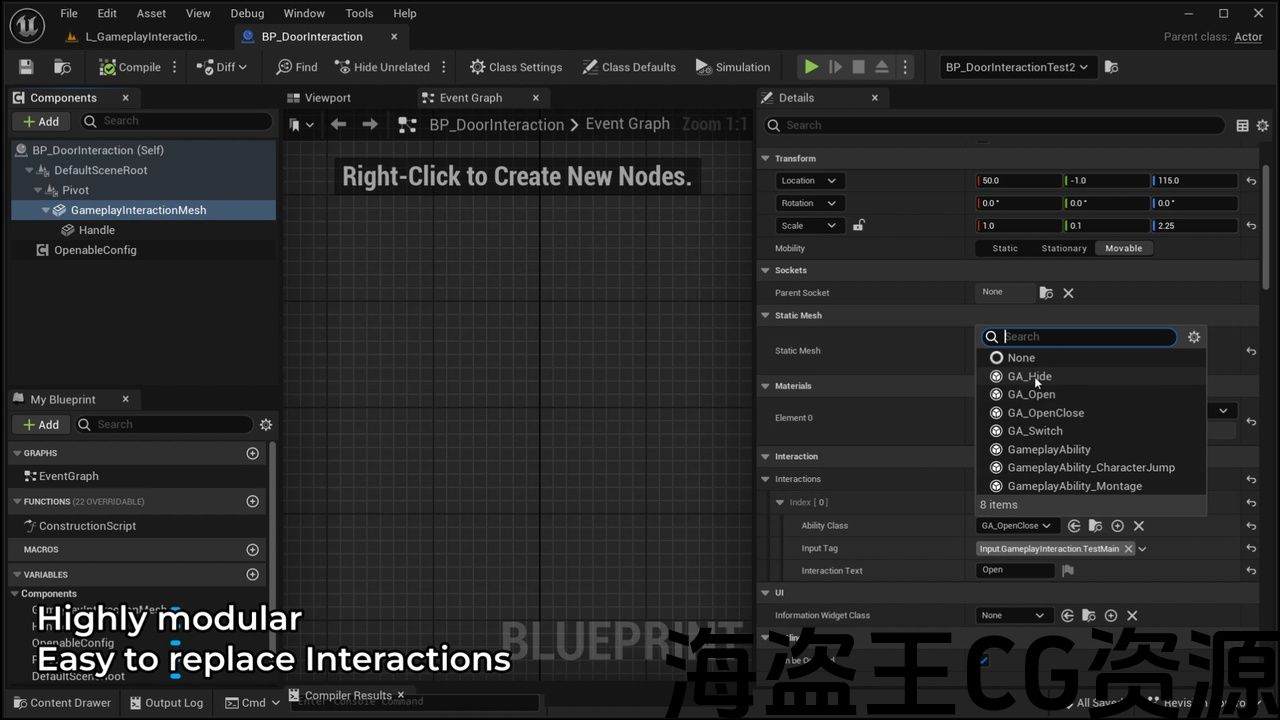Open the Diff dropdown
Screen dimensions: 1280x720
221,67
